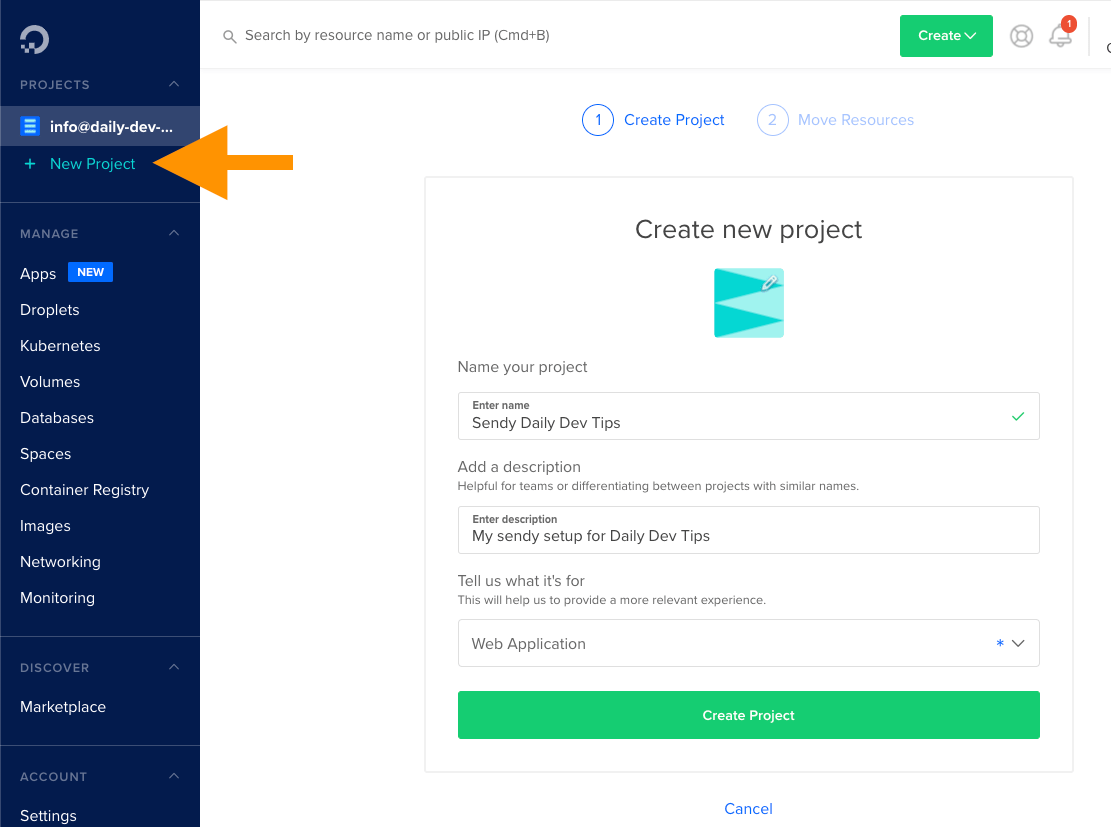Cancel project creation
Viewport: 1111px width, 827px height.
point(748,808)
